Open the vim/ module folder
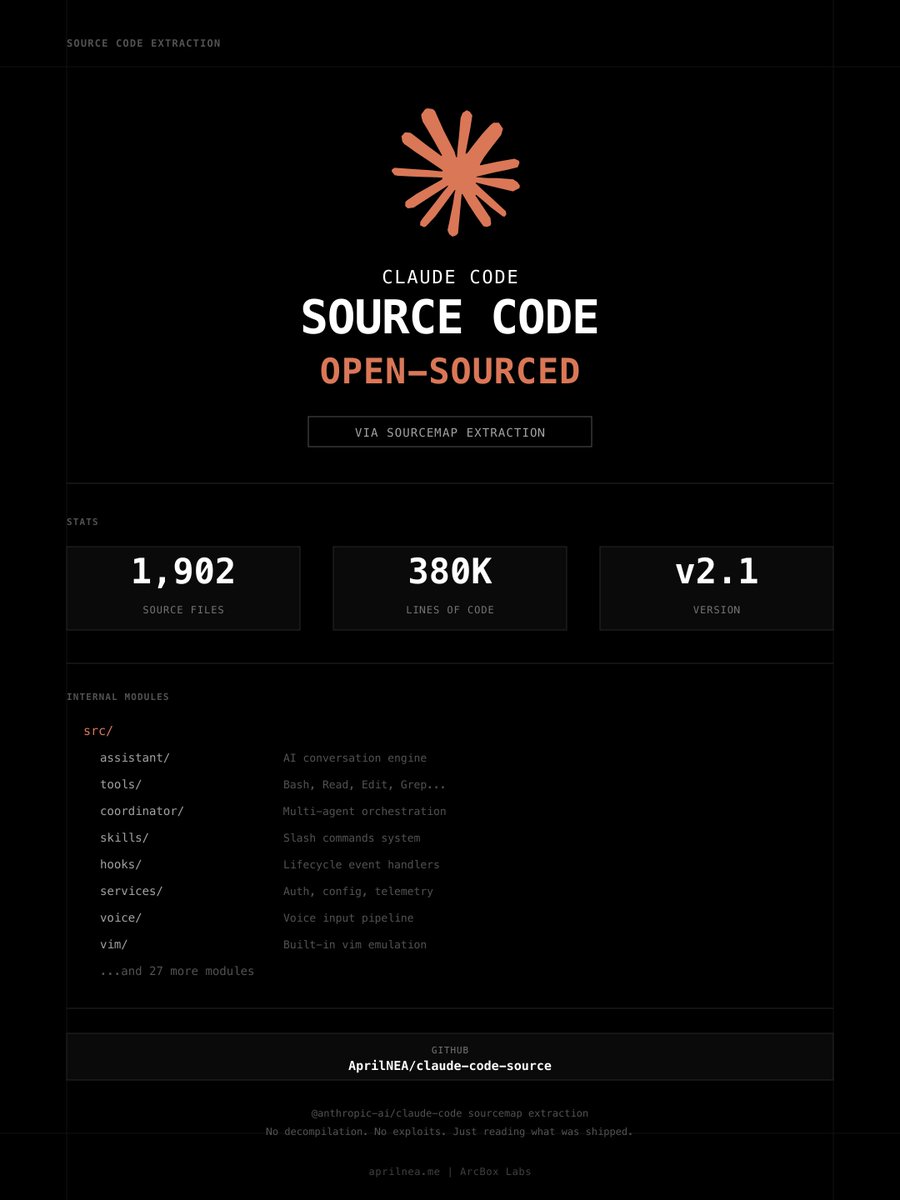 [114, 944]
